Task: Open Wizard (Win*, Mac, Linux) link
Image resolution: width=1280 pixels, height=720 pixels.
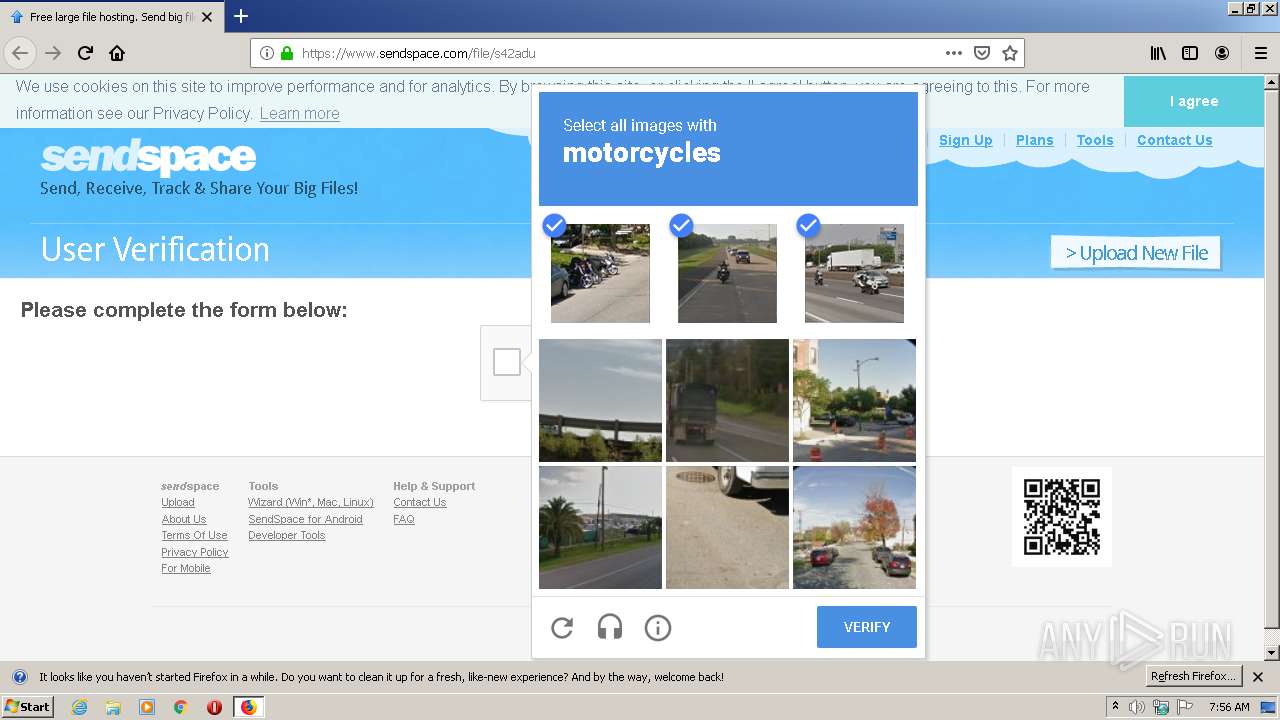Action: click(311, 502)
